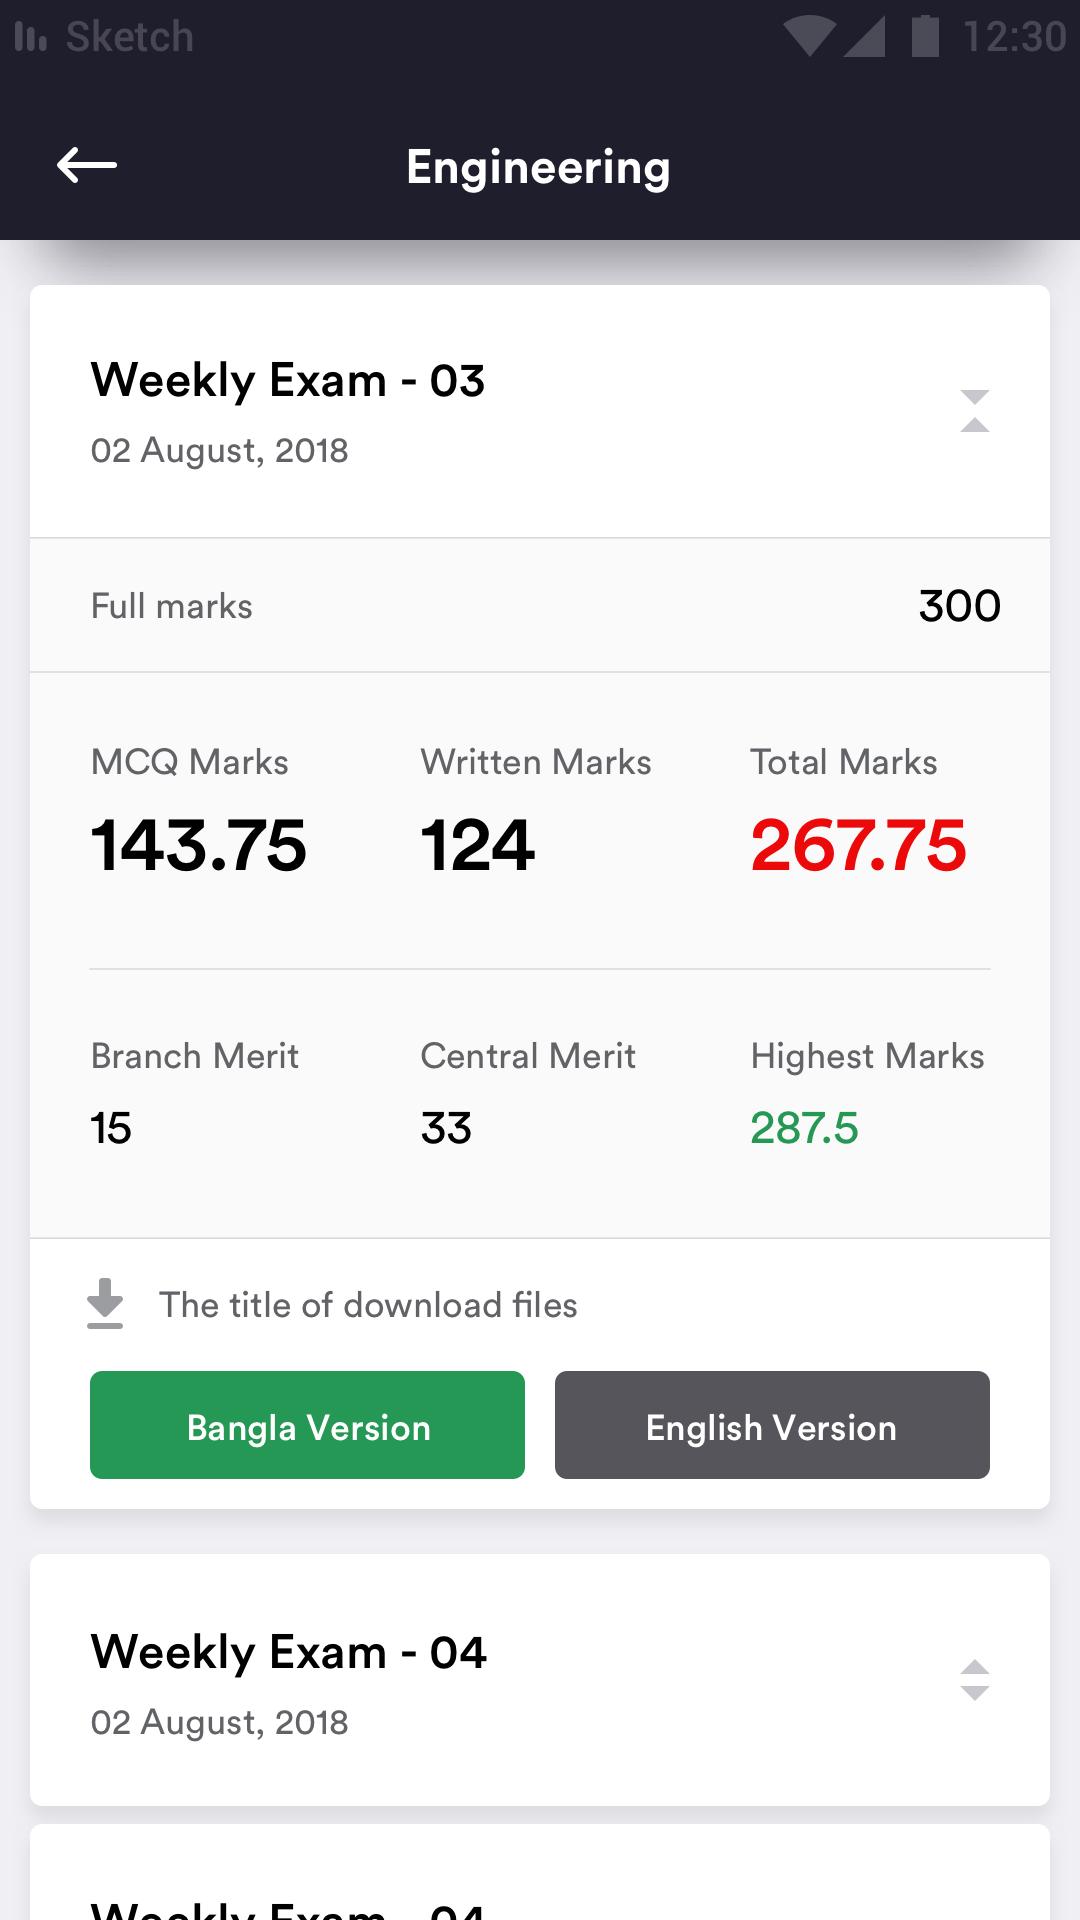
Task: Click the download icon beside file title
Action: click(x=105, y=1304)
